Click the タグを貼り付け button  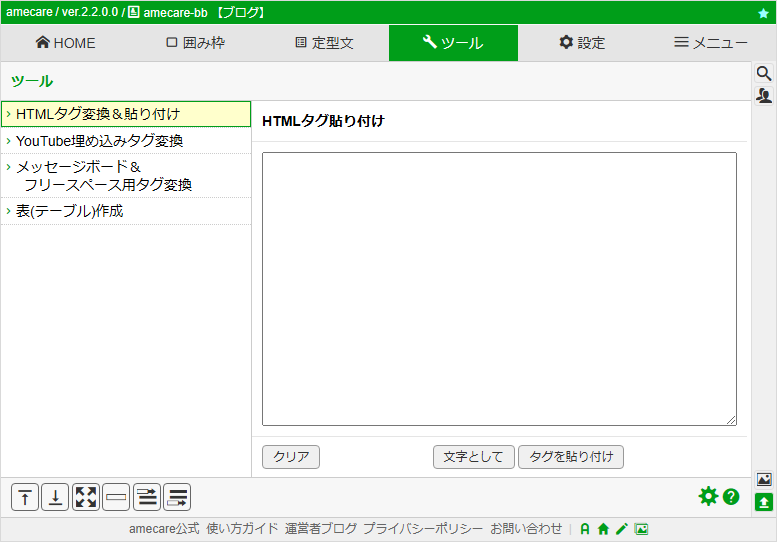click(x=571, y=457)
